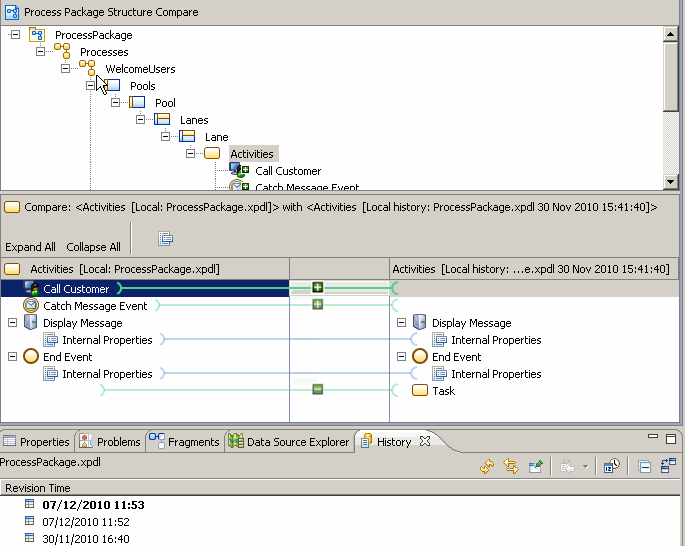685x546 pixels.
Task: Select Call Customer row in left compare pane
Action: (145, 288)
